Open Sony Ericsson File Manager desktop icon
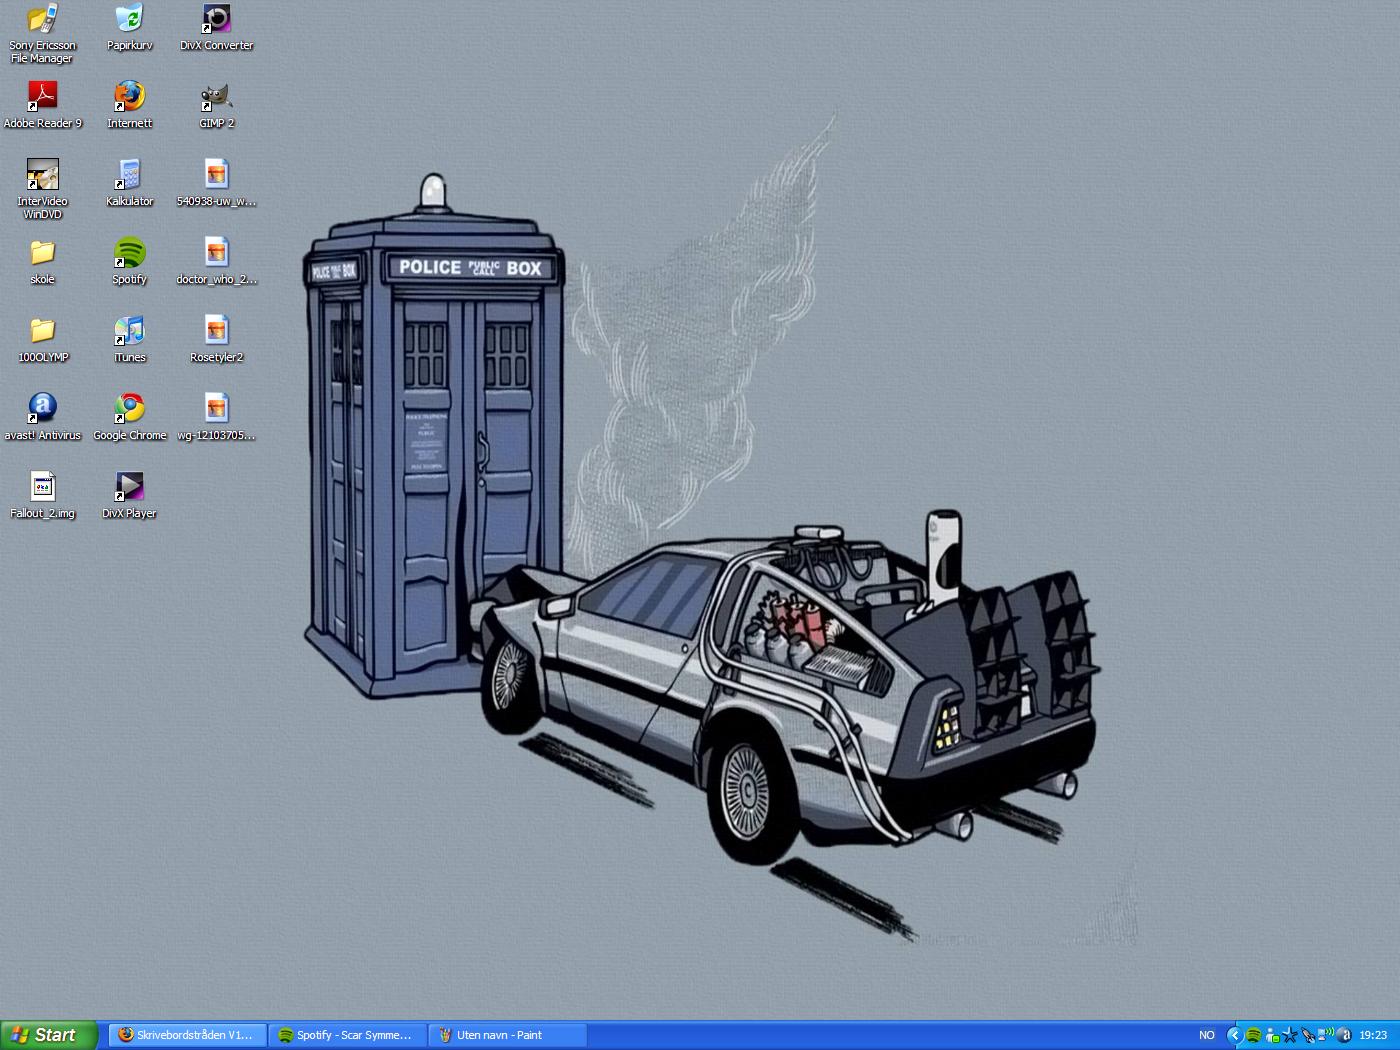Image resolution: width=1400 pixels, height=1050 pixels. 42,34
